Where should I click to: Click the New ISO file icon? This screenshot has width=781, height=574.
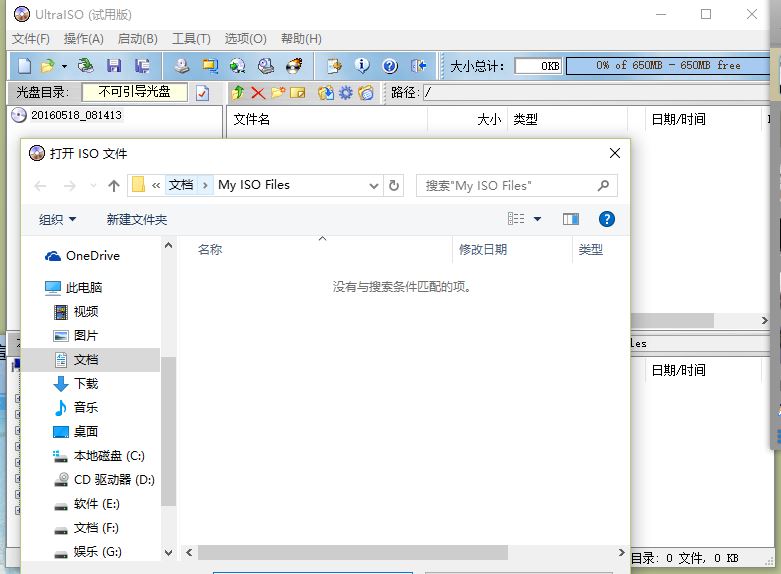(25, 66)
